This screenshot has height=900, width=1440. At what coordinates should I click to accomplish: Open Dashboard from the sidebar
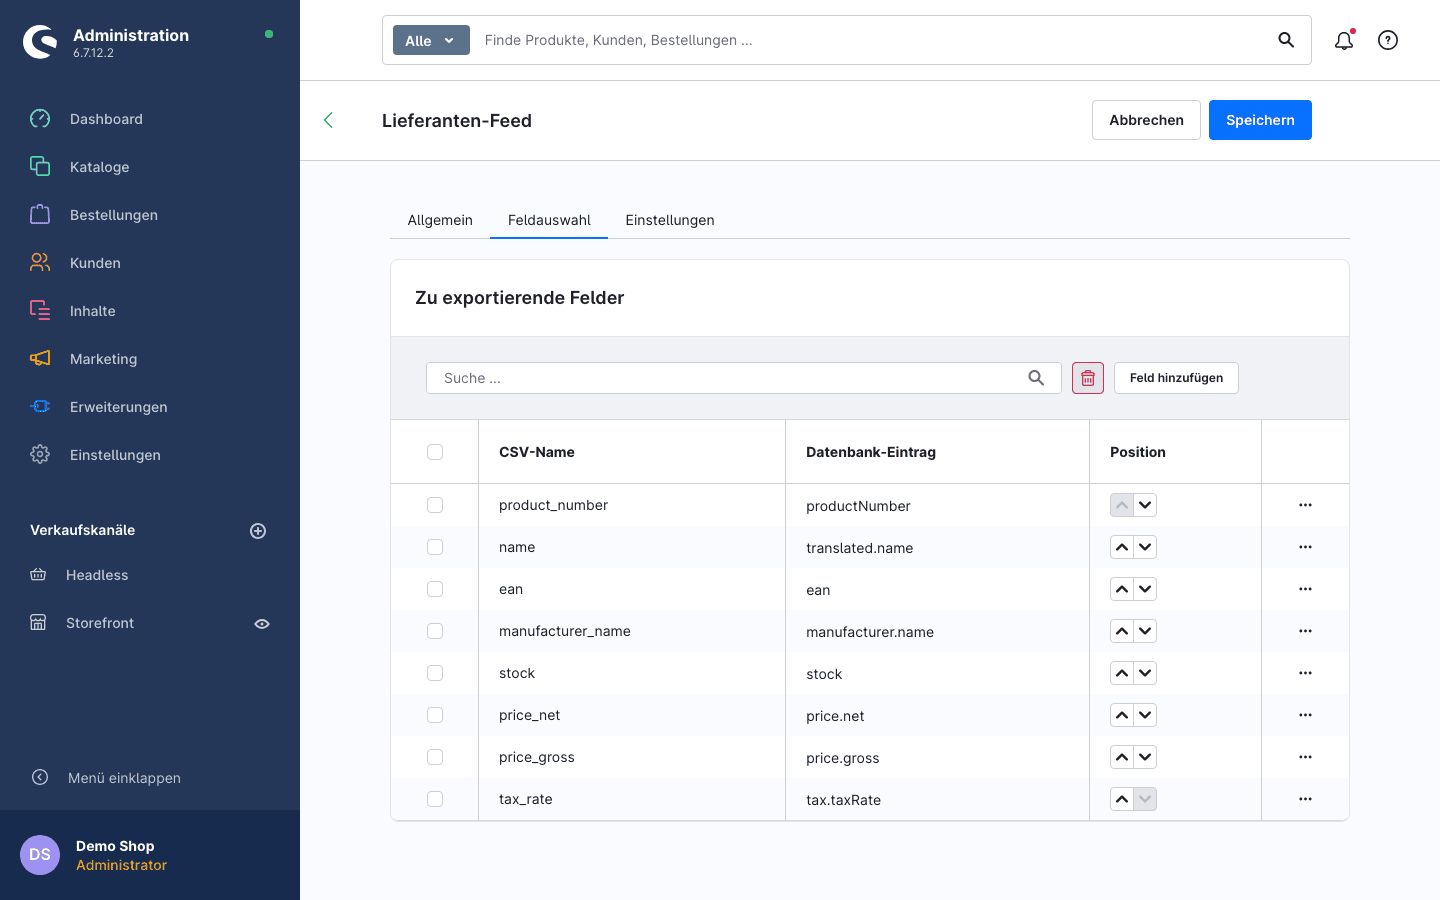tap(106, 119)
